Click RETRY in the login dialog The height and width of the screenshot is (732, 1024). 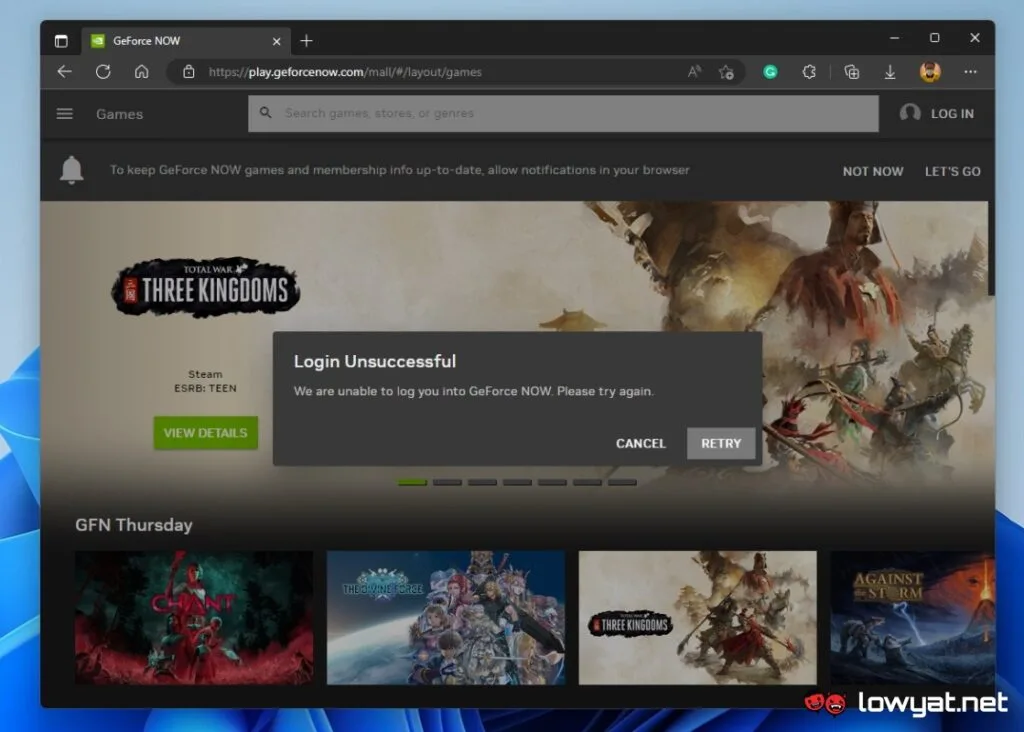click(721, 443)
